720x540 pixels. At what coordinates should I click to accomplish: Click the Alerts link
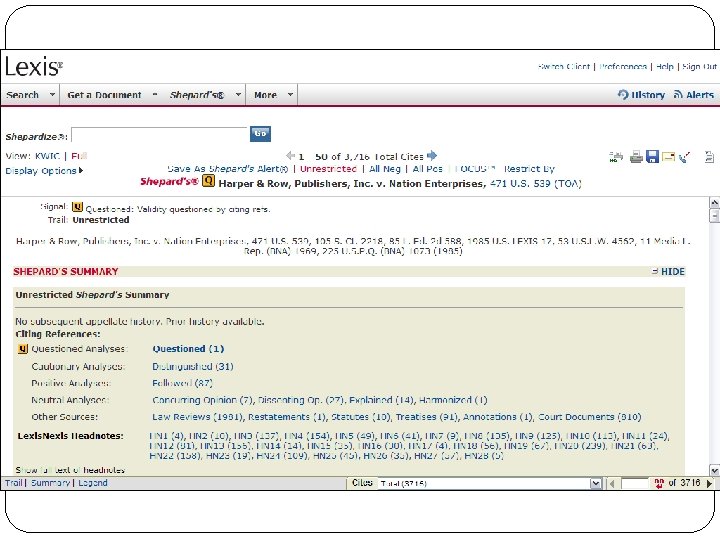click(700, 95)
